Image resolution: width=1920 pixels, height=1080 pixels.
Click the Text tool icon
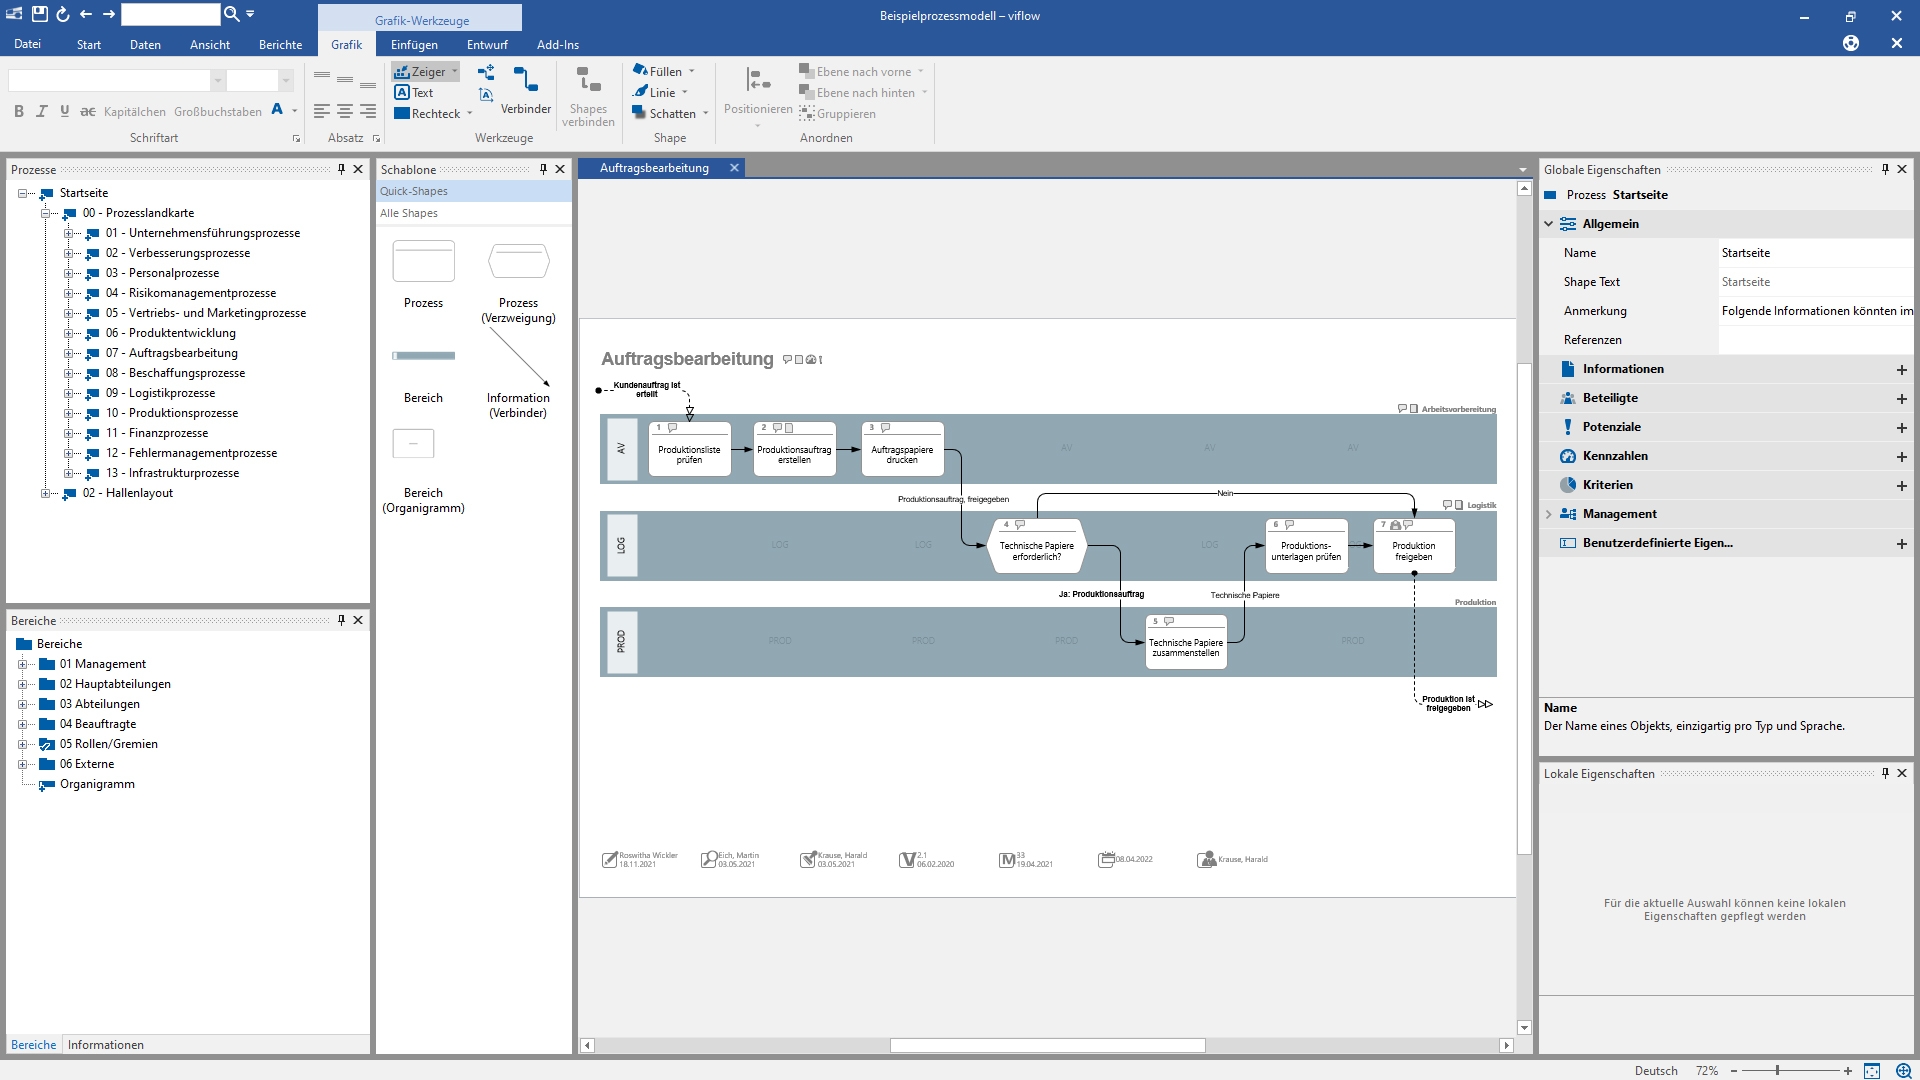[402, 92]
